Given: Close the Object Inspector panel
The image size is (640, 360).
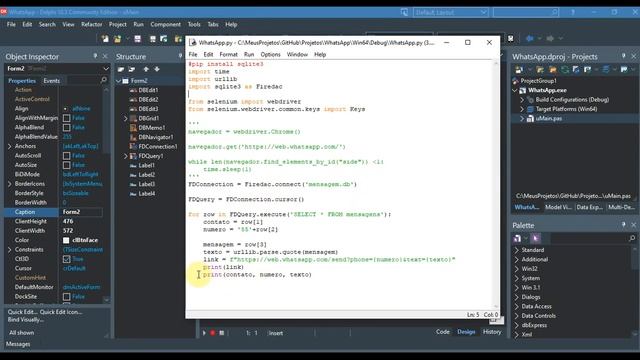Looking at the screenshot, I should pyautogui.click(x=105, y=56).
